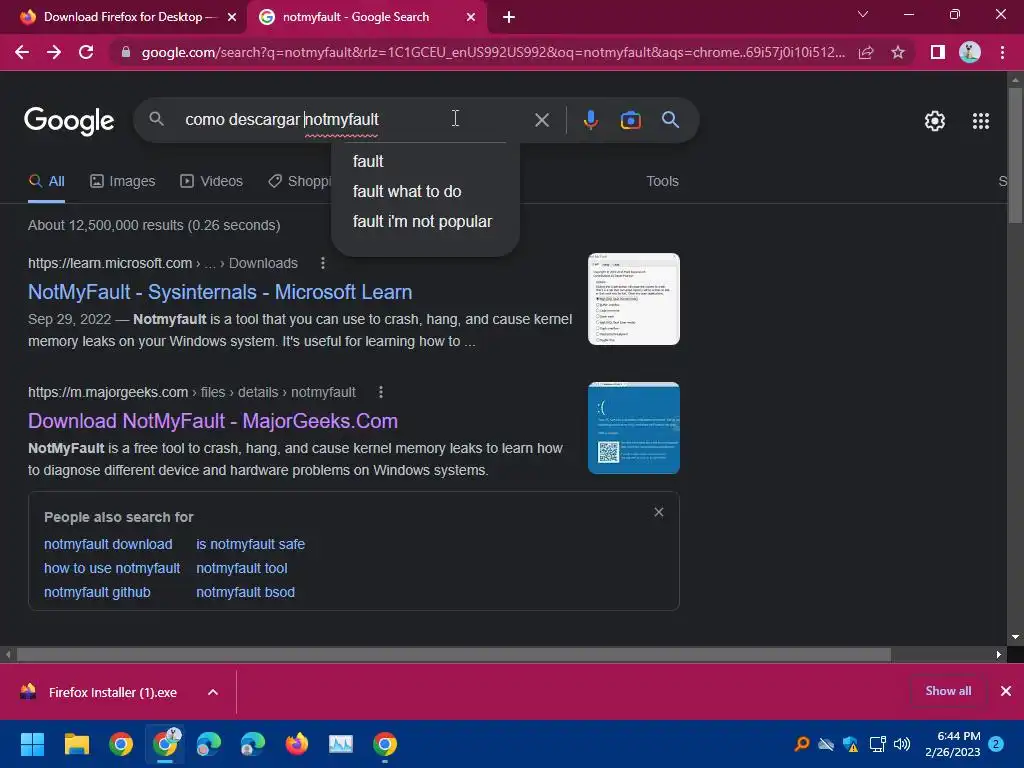Go back to previous page

[x=22, y=52]
